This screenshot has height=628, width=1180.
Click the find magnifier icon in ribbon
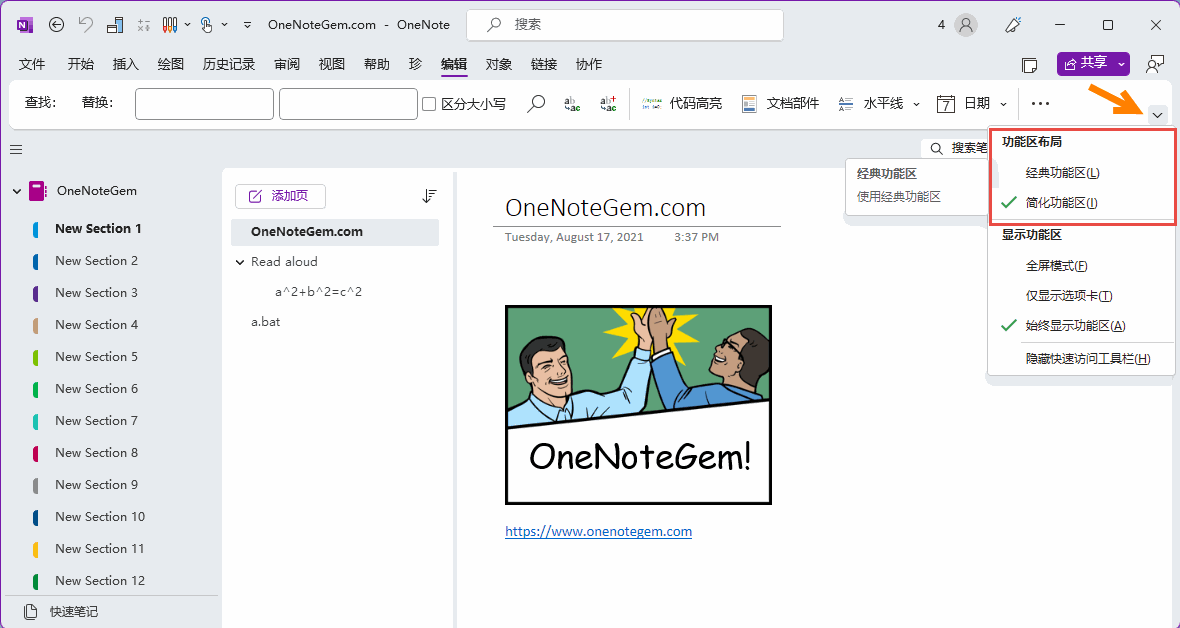click(x=536, y=104)
